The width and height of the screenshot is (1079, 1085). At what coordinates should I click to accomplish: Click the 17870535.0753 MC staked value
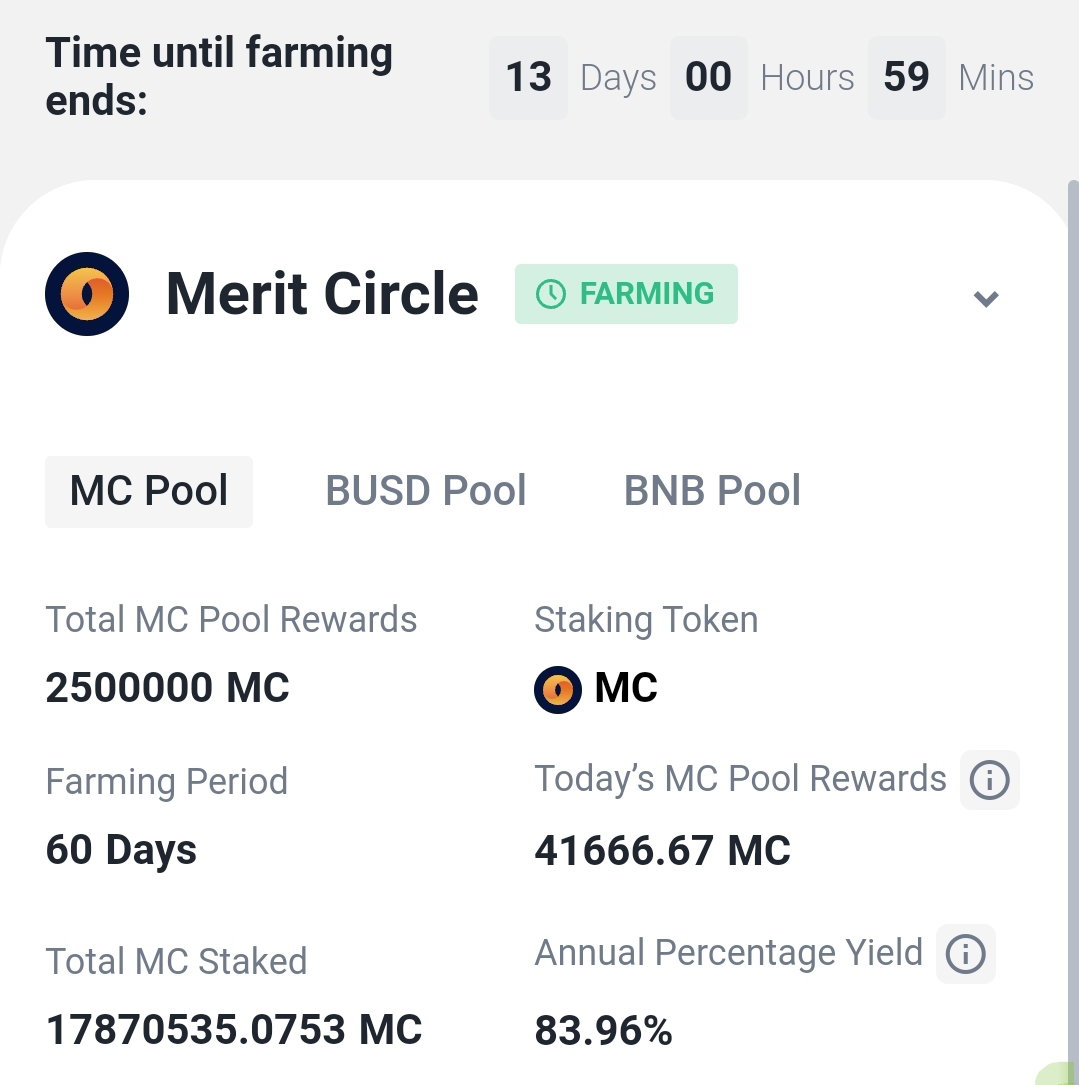point(234,1029)
